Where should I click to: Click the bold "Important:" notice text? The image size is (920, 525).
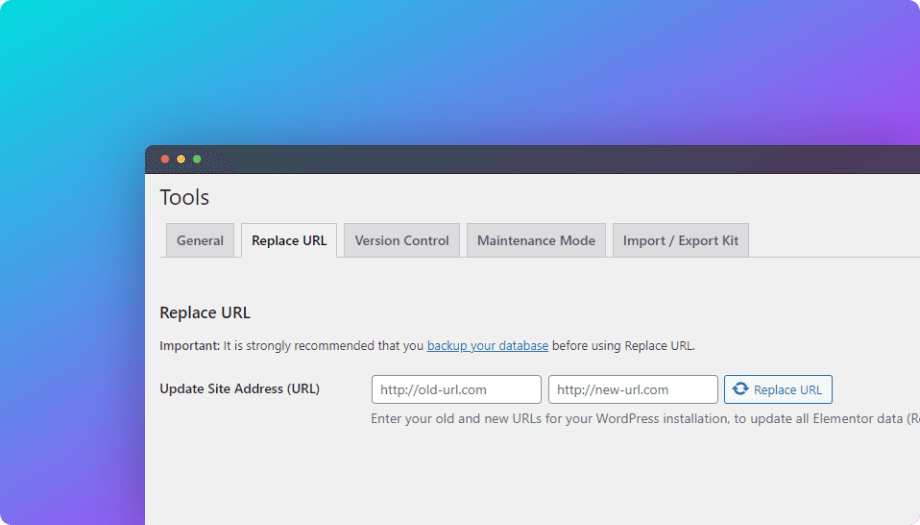pos(190,346)
